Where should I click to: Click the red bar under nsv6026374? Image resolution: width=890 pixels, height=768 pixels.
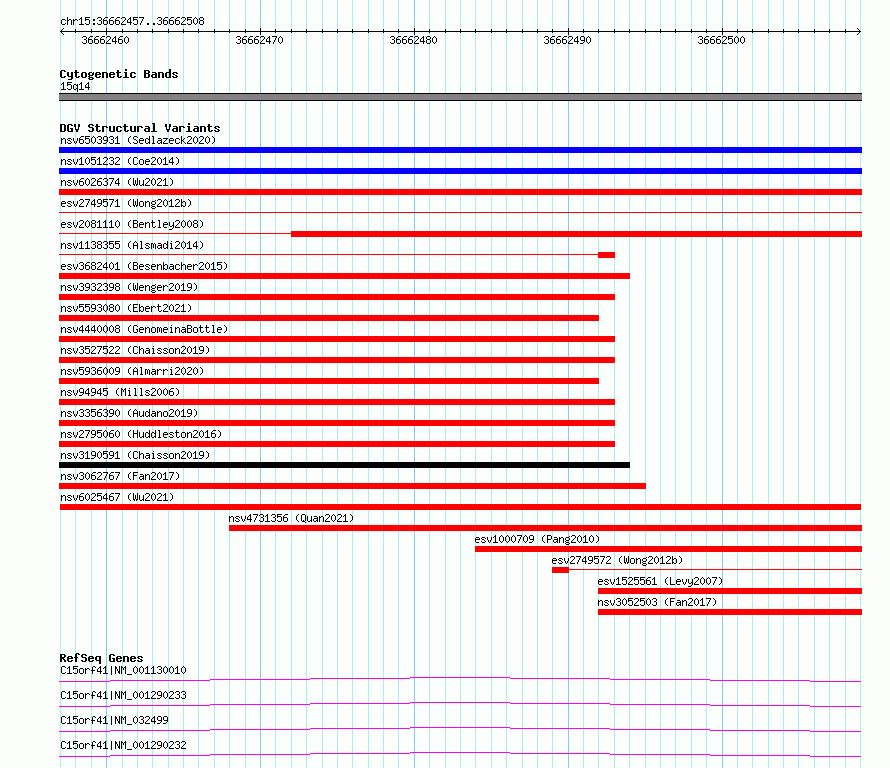pos(460,192)
